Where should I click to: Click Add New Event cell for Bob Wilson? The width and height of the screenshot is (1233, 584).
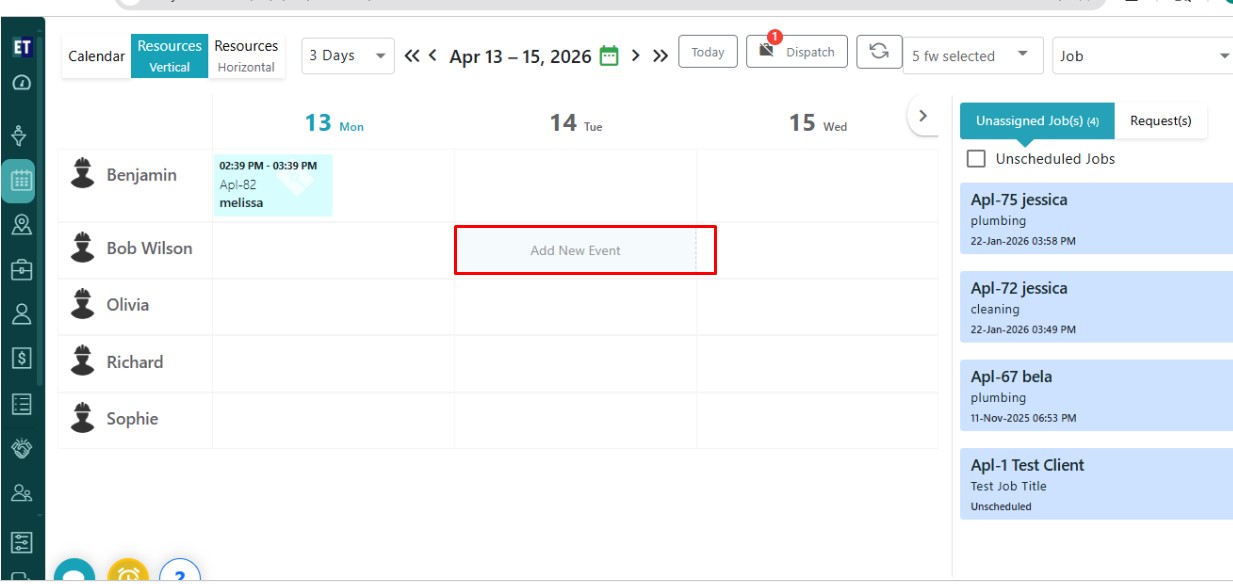pos(576,251)
